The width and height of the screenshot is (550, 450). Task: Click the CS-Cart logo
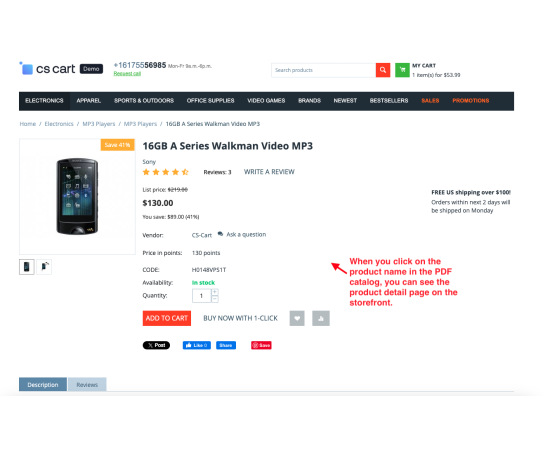47,69
